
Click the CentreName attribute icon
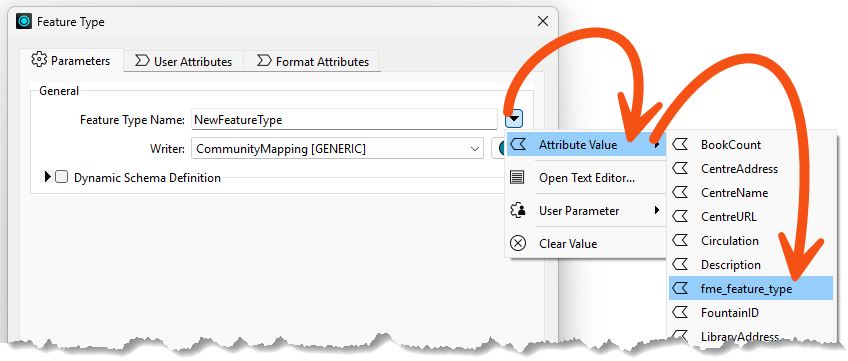click(680, 192)
